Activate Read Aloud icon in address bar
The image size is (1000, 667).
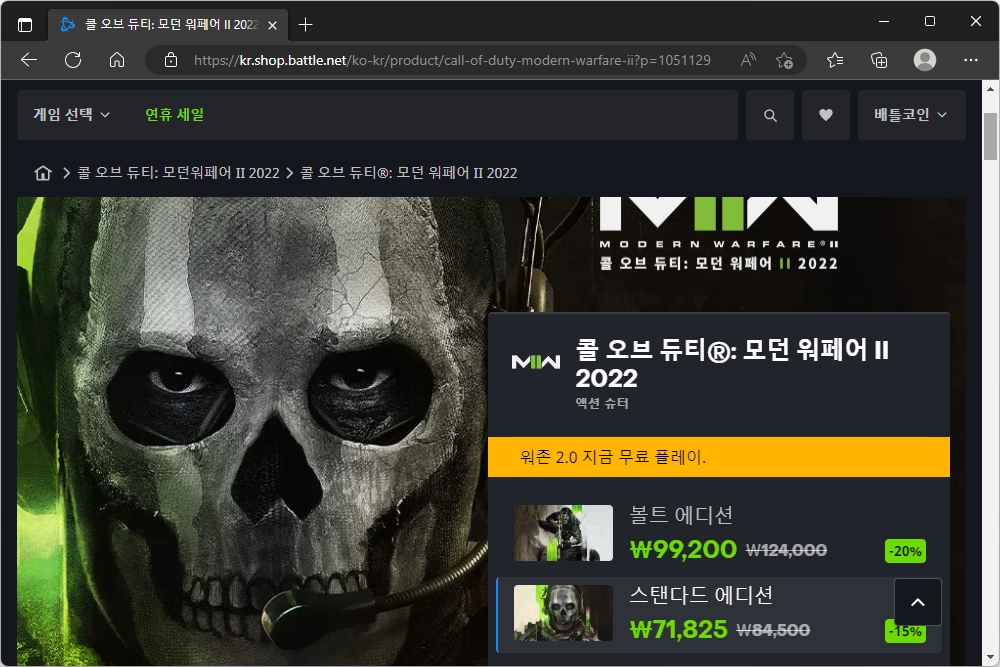(x=748, y=60)
